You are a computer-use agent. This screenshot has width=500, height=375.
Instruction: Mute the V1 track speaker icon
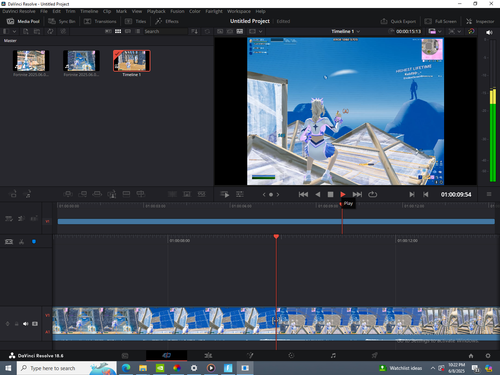[26, 324]
